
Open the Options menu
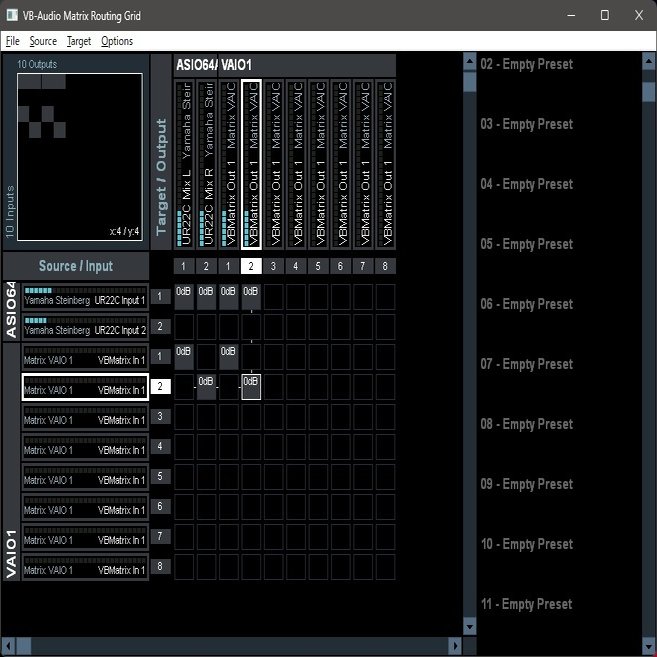click(x=117, y=41)
